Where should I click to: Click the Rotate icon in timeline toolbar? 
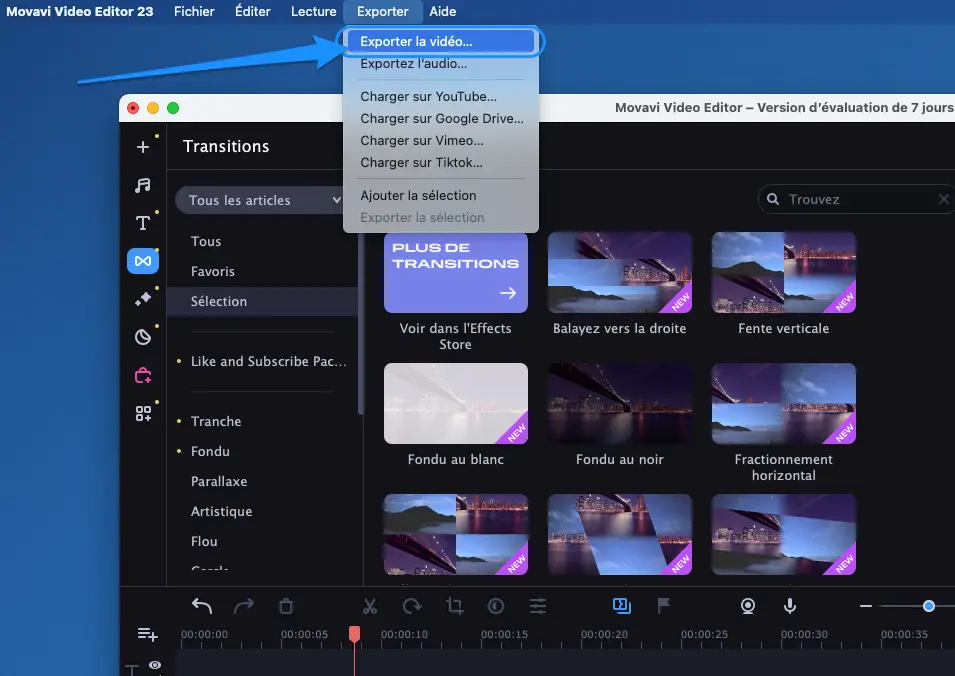pos(412,606)
